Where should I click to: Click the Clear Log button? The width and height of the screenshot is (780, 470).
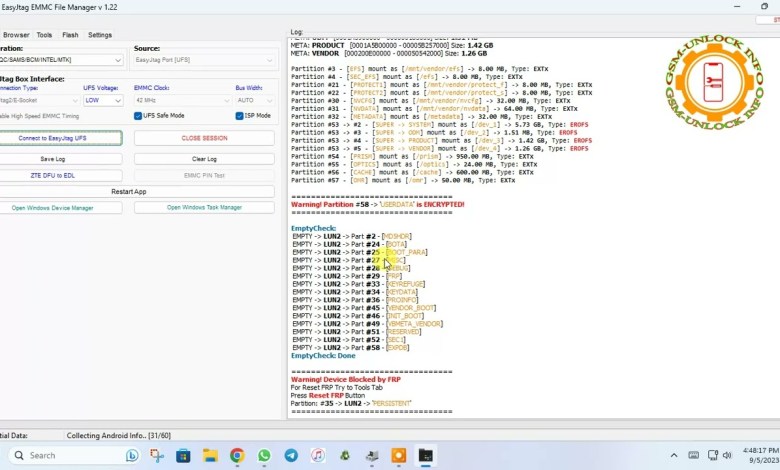(x=204, y=159)
